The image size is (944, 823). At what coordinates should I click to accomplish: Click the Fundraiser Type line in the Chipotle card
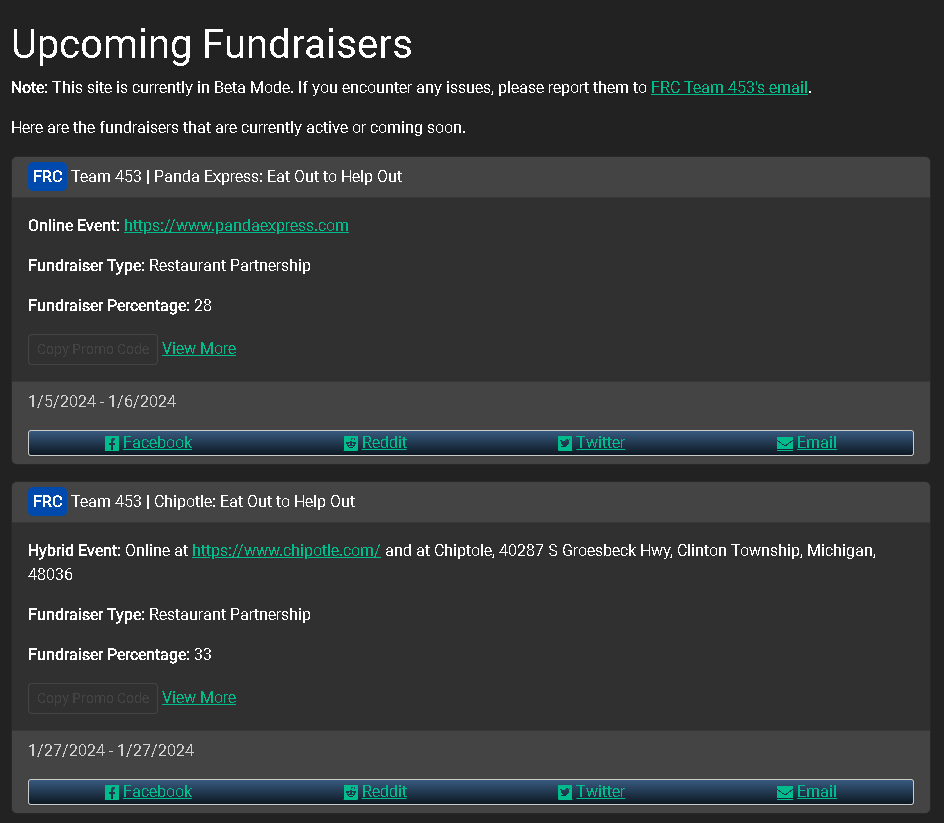pos(169,615)
